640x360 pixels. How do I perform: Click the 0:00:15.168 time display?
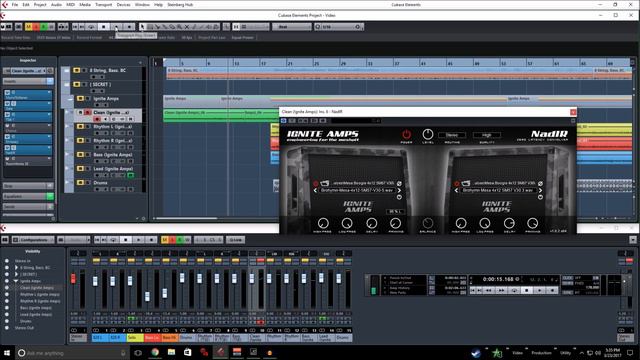pos(498,279)
